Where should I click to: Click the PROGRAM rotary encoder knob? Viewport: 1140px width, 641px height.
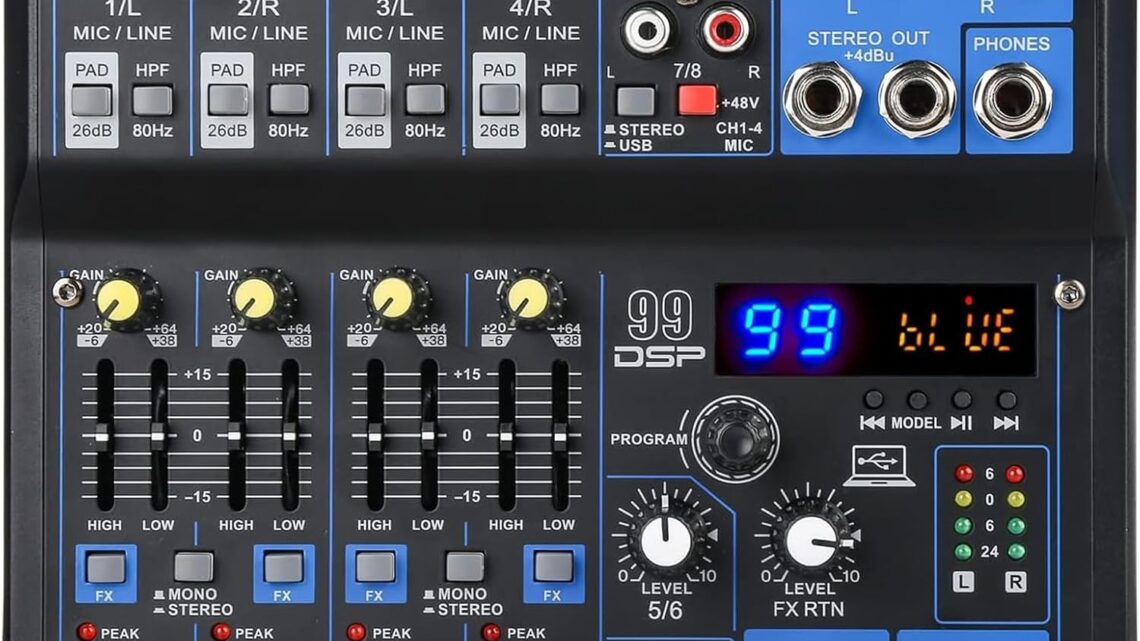pos(735,438)
